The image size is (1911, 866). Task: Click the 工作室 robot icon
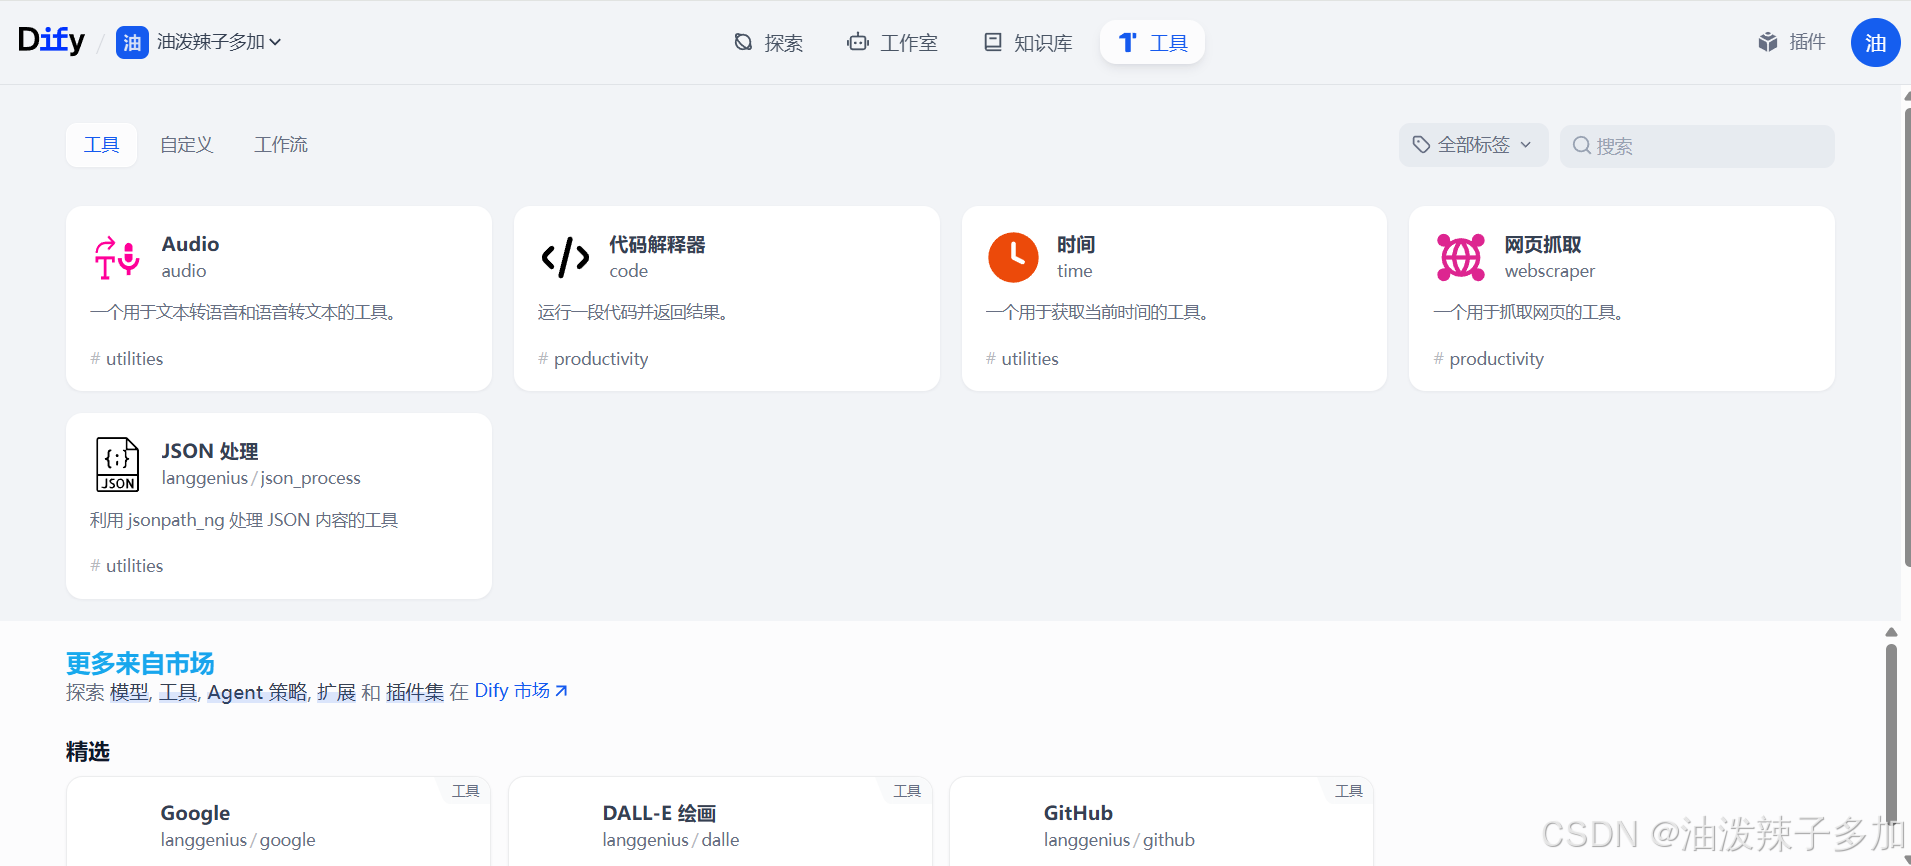coord(858,42)
